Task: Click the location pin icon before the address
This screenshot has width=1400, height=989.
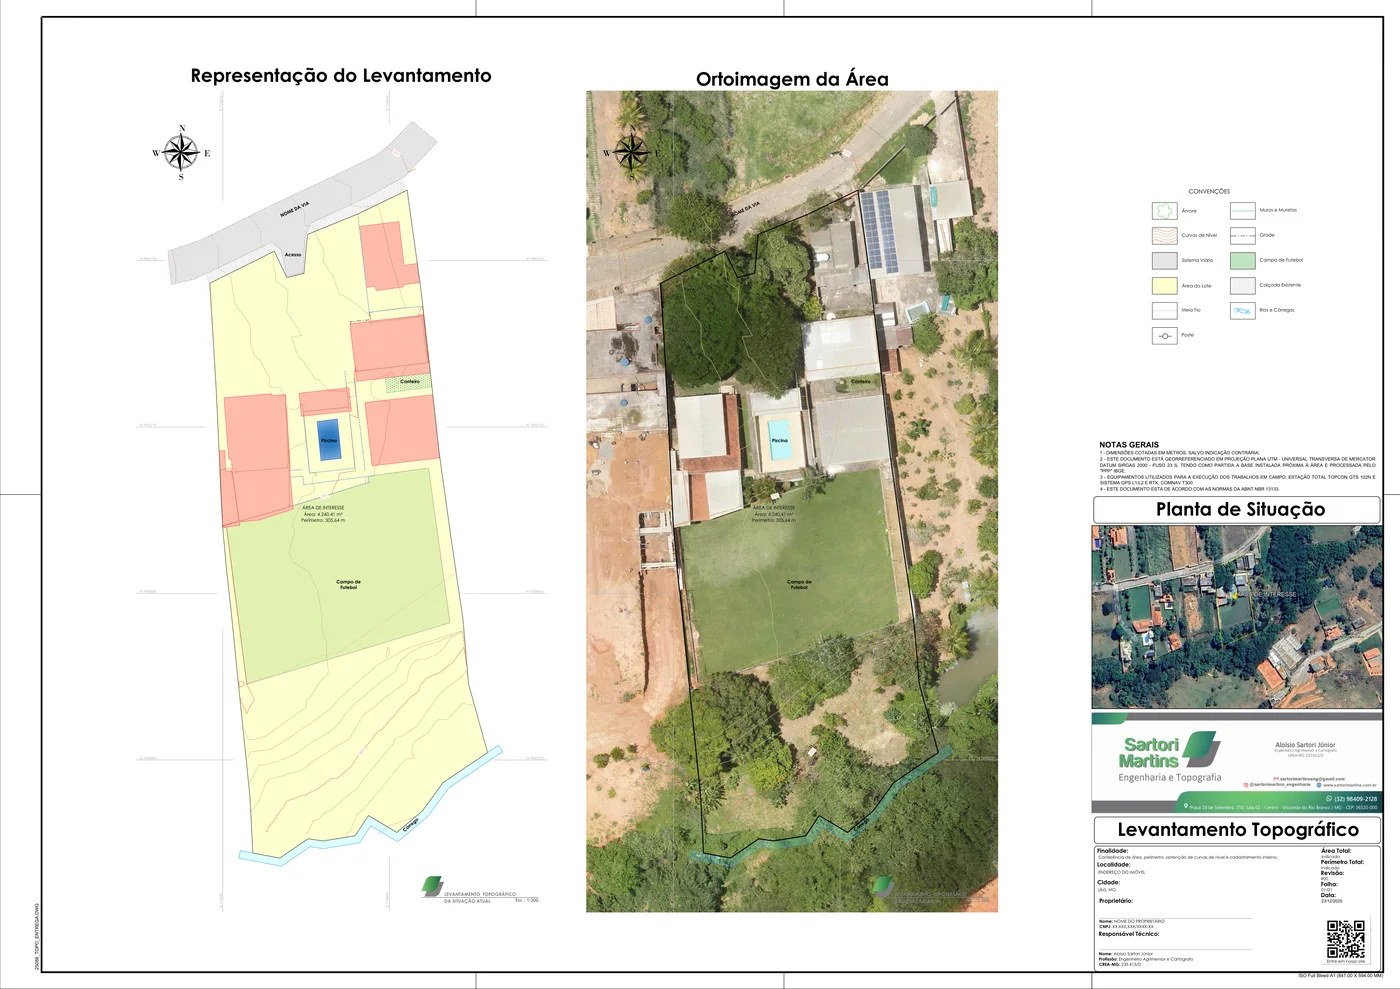Action: tap(1186, 805)
